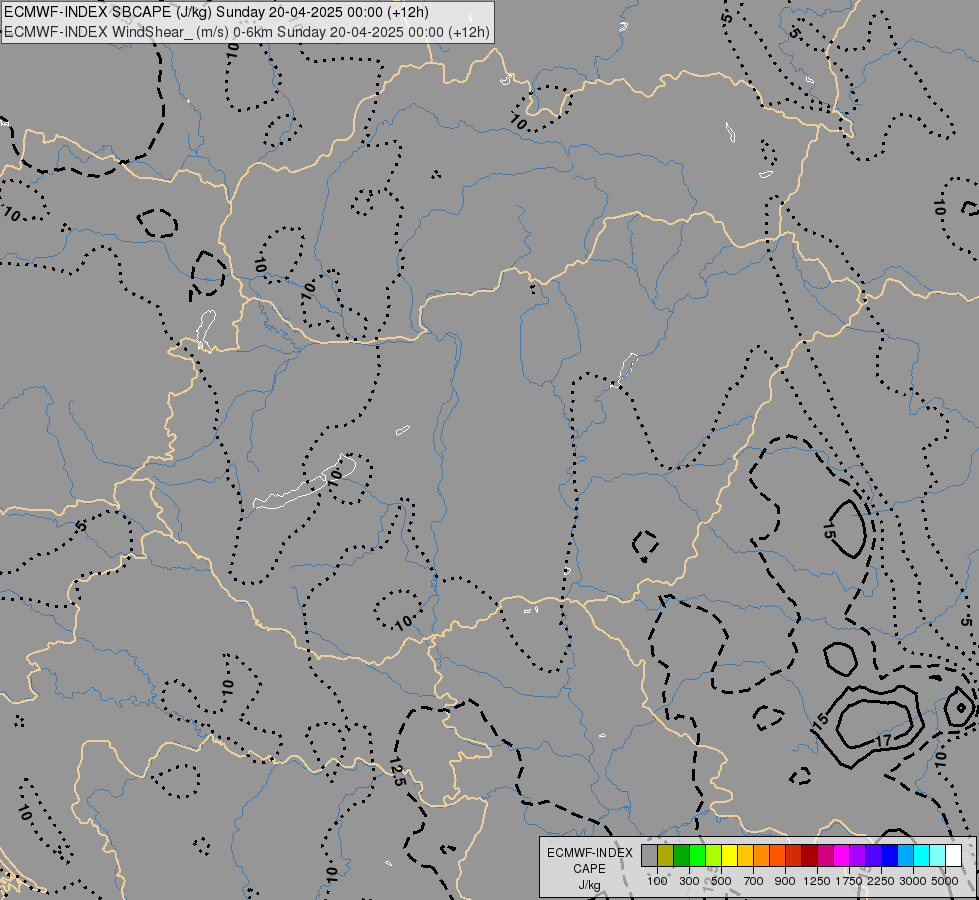Click the WindShear 0-6km title line

click(247, 32)
